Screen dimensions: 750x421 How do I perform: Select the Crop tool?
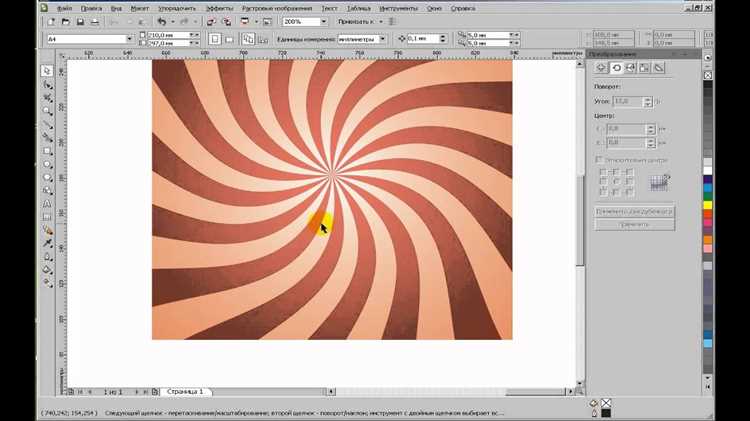click(46, 98)
